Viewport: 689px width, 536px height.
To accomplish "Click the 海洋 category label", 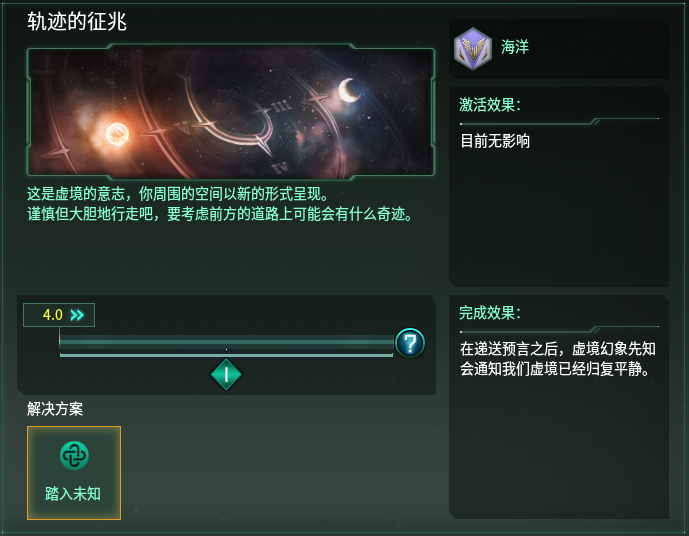I will point(515,47).
